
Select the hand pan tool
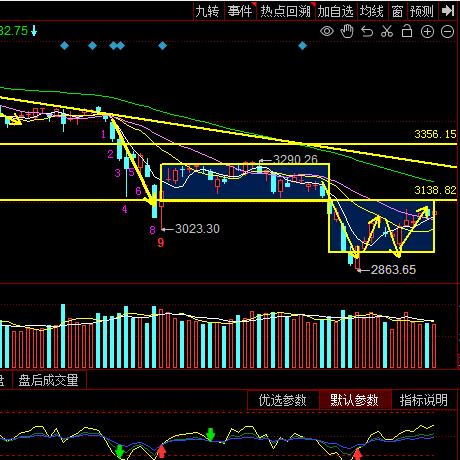[347, 31]
